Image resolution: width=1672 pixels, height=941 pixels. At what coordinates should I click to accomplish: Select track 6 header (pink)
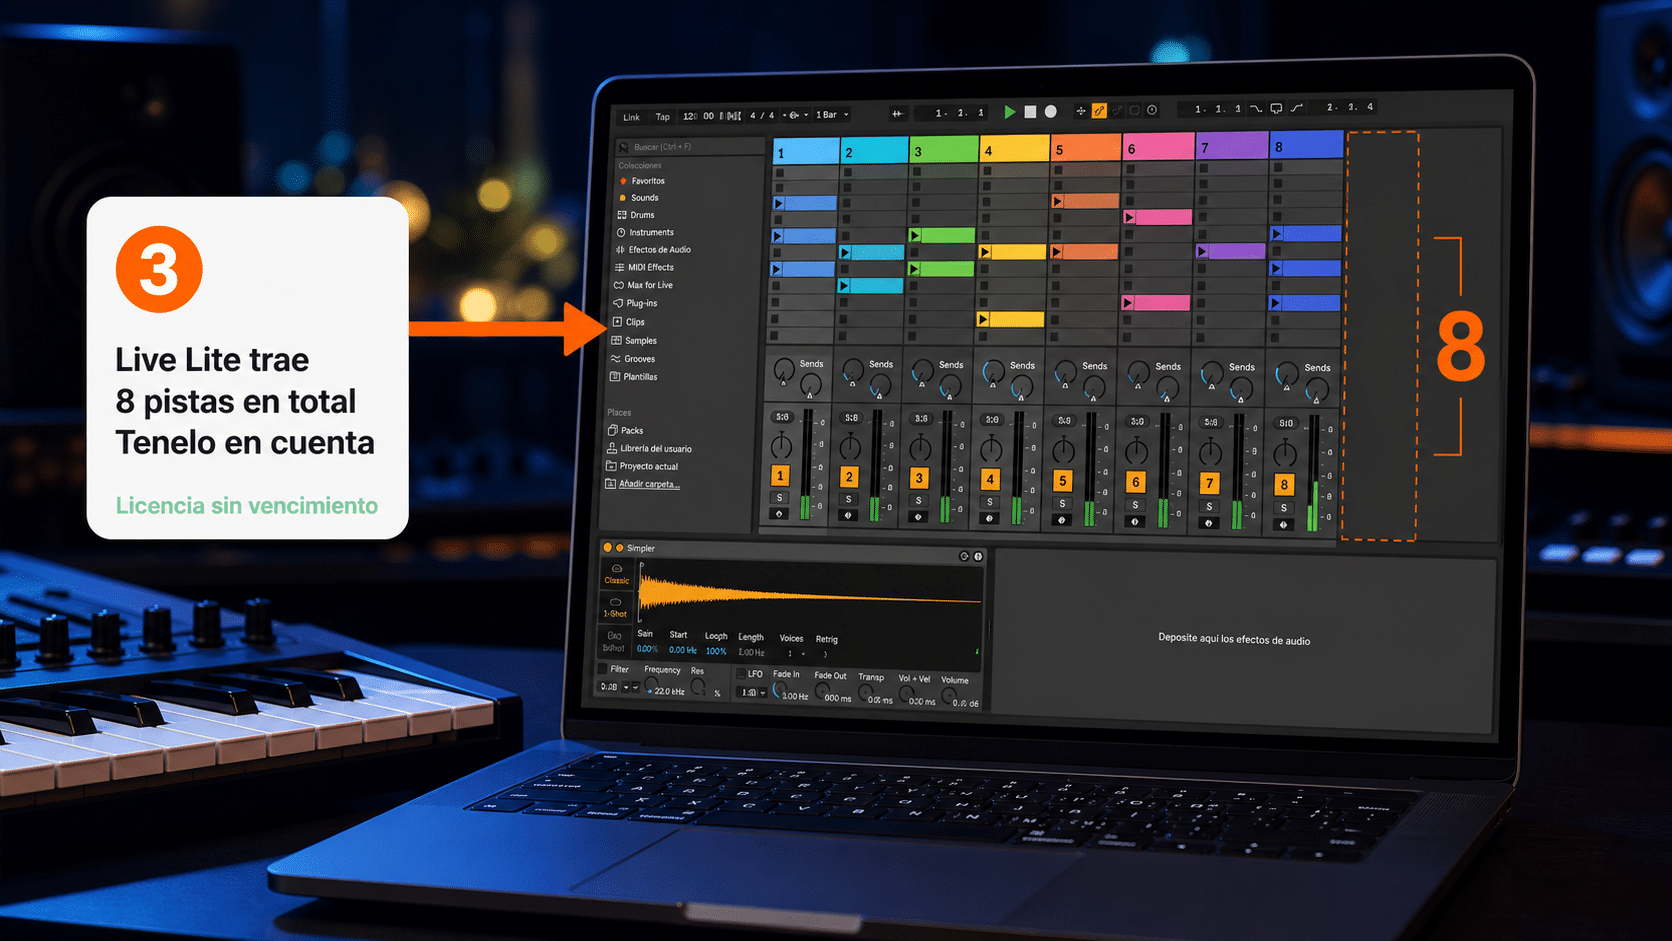(1158, 147)
